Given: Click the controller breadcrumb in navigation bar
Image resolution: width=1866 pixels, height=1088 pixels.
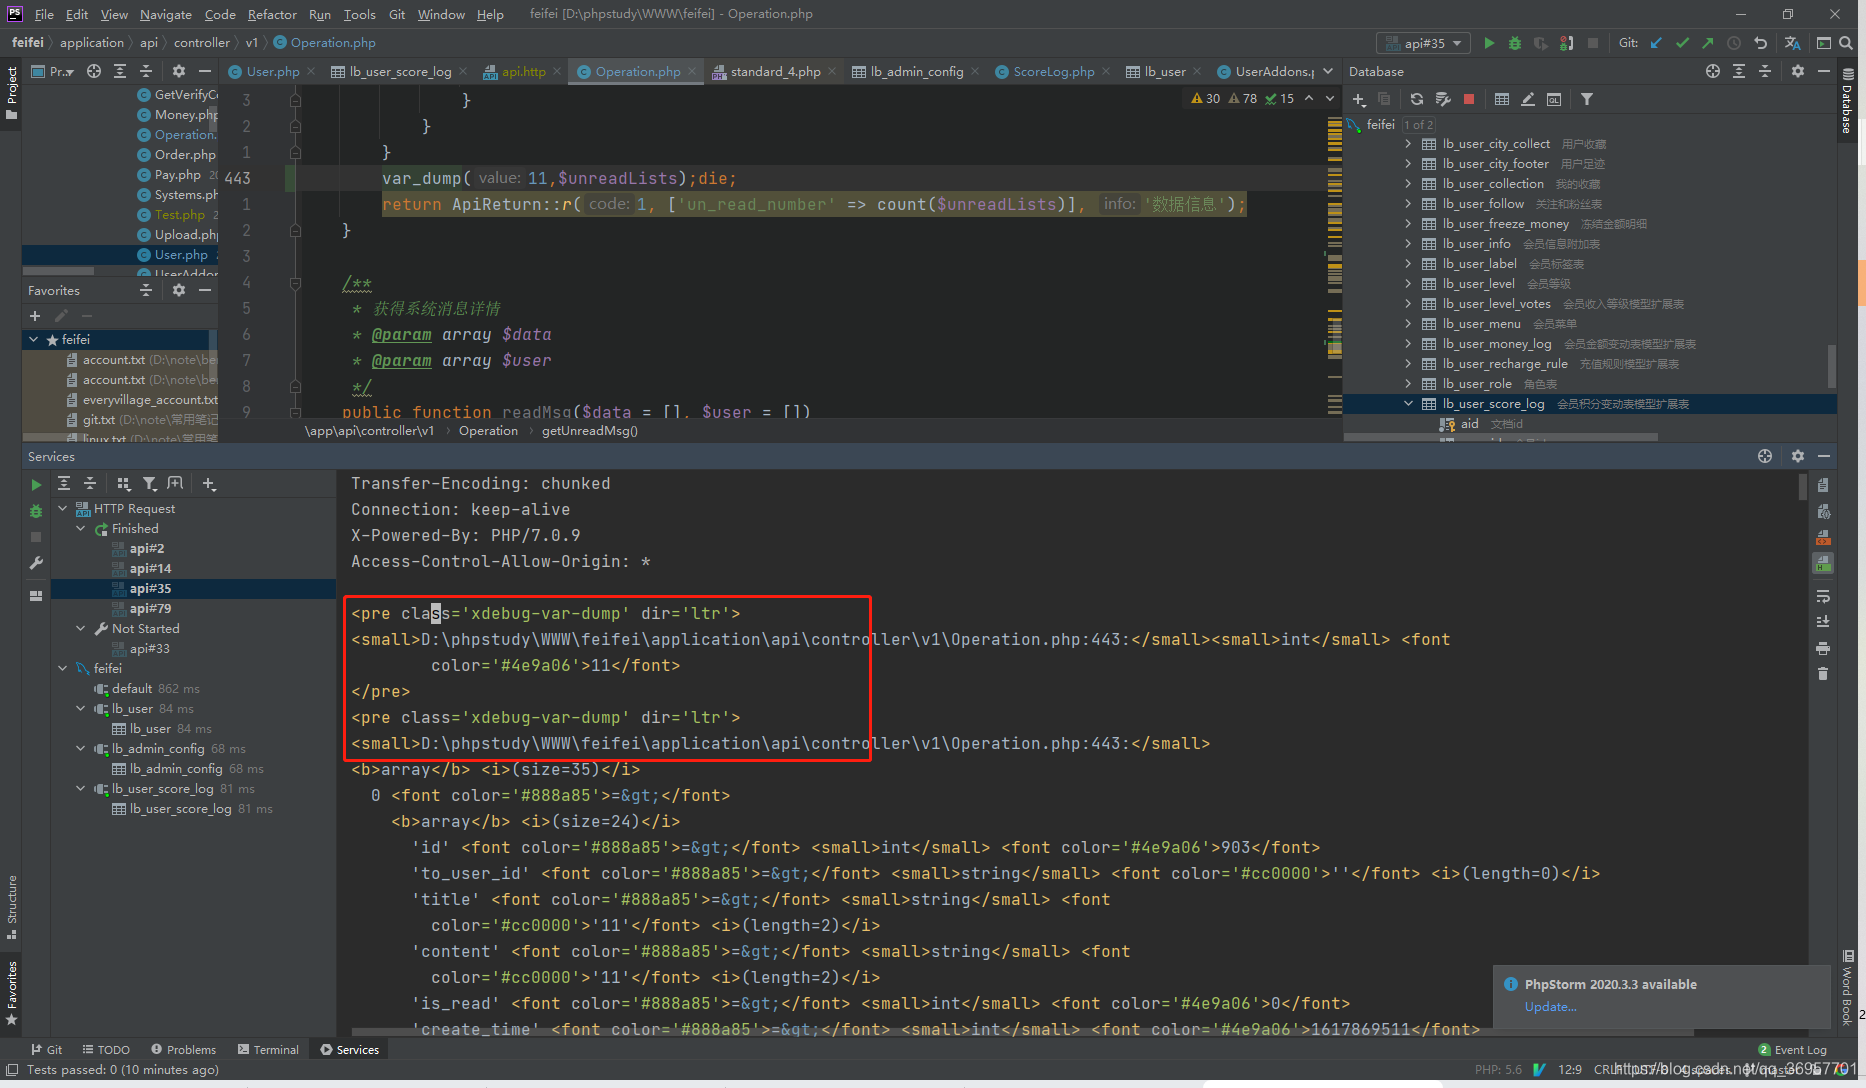Looking at the screenshot, I should [x=201, y=43].
